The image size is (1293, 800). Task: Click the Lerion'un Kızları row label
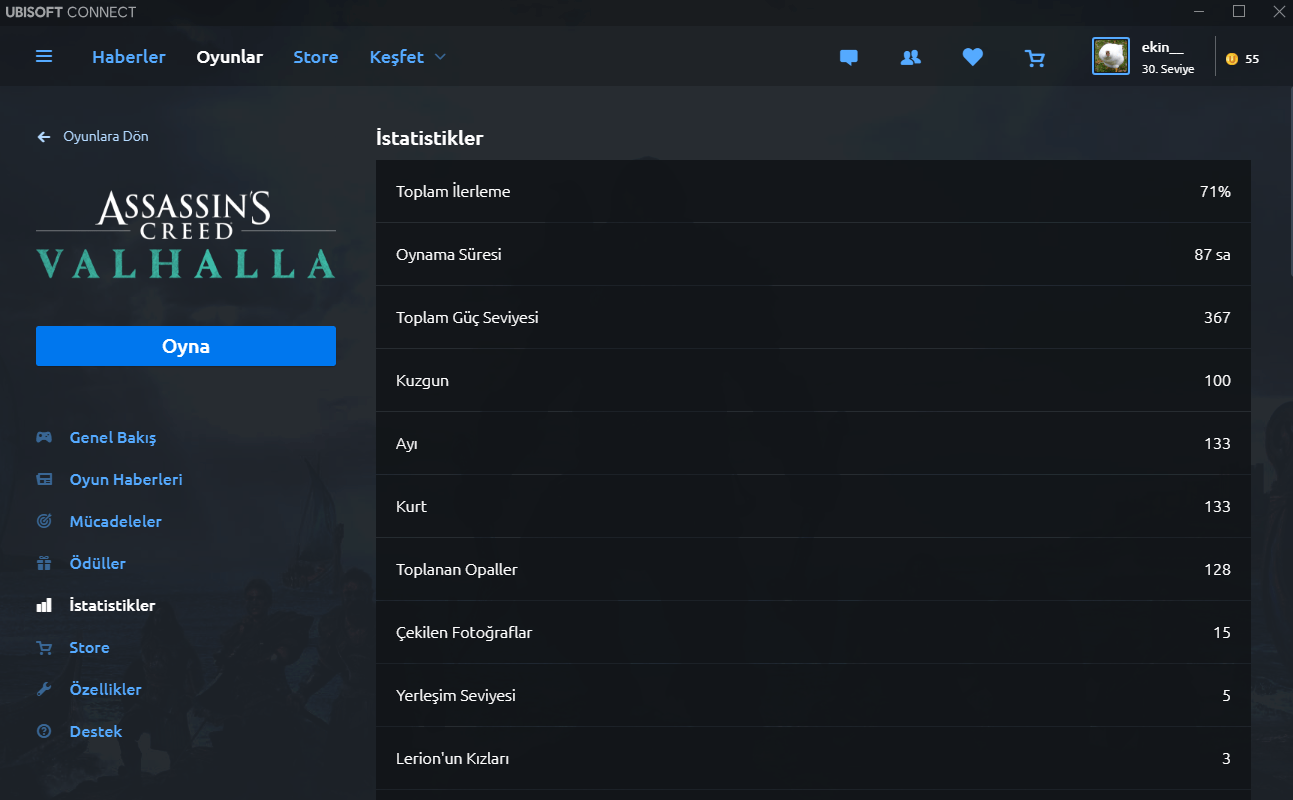coord(453,759)
